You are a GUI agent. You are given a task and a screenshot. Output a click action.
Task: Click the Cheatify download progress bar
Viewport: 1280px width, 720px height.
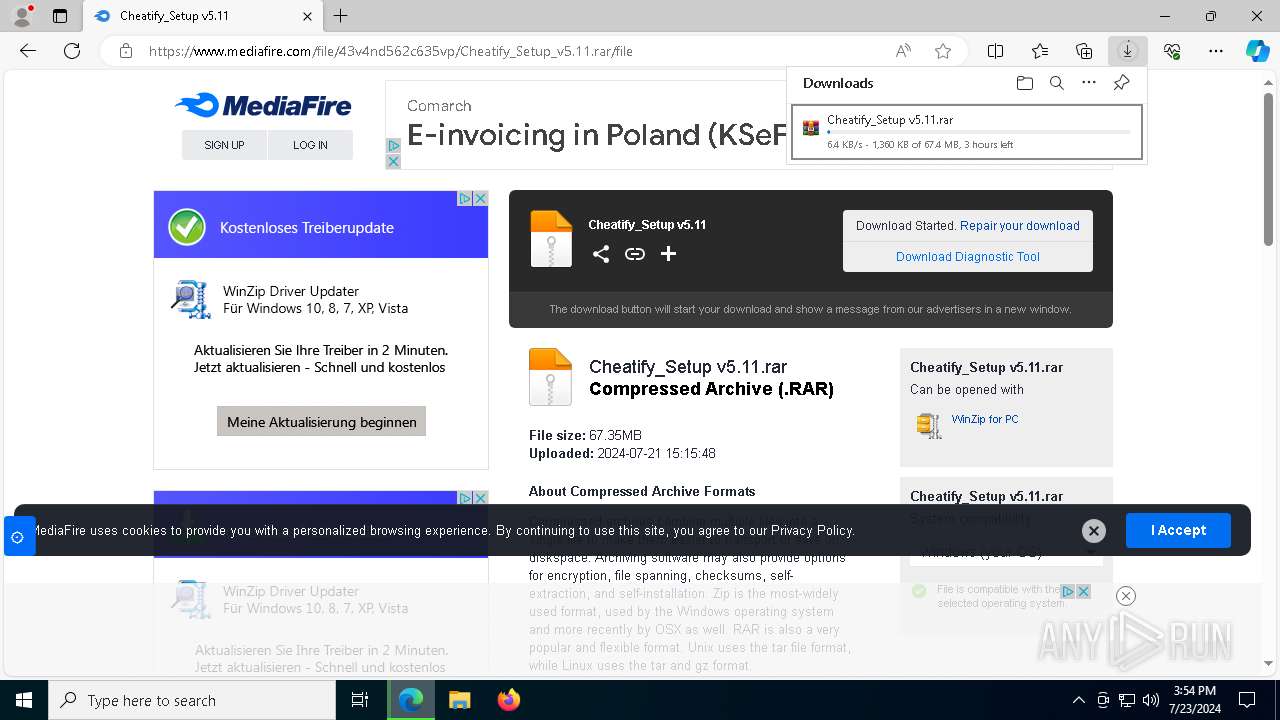[979, 132]
